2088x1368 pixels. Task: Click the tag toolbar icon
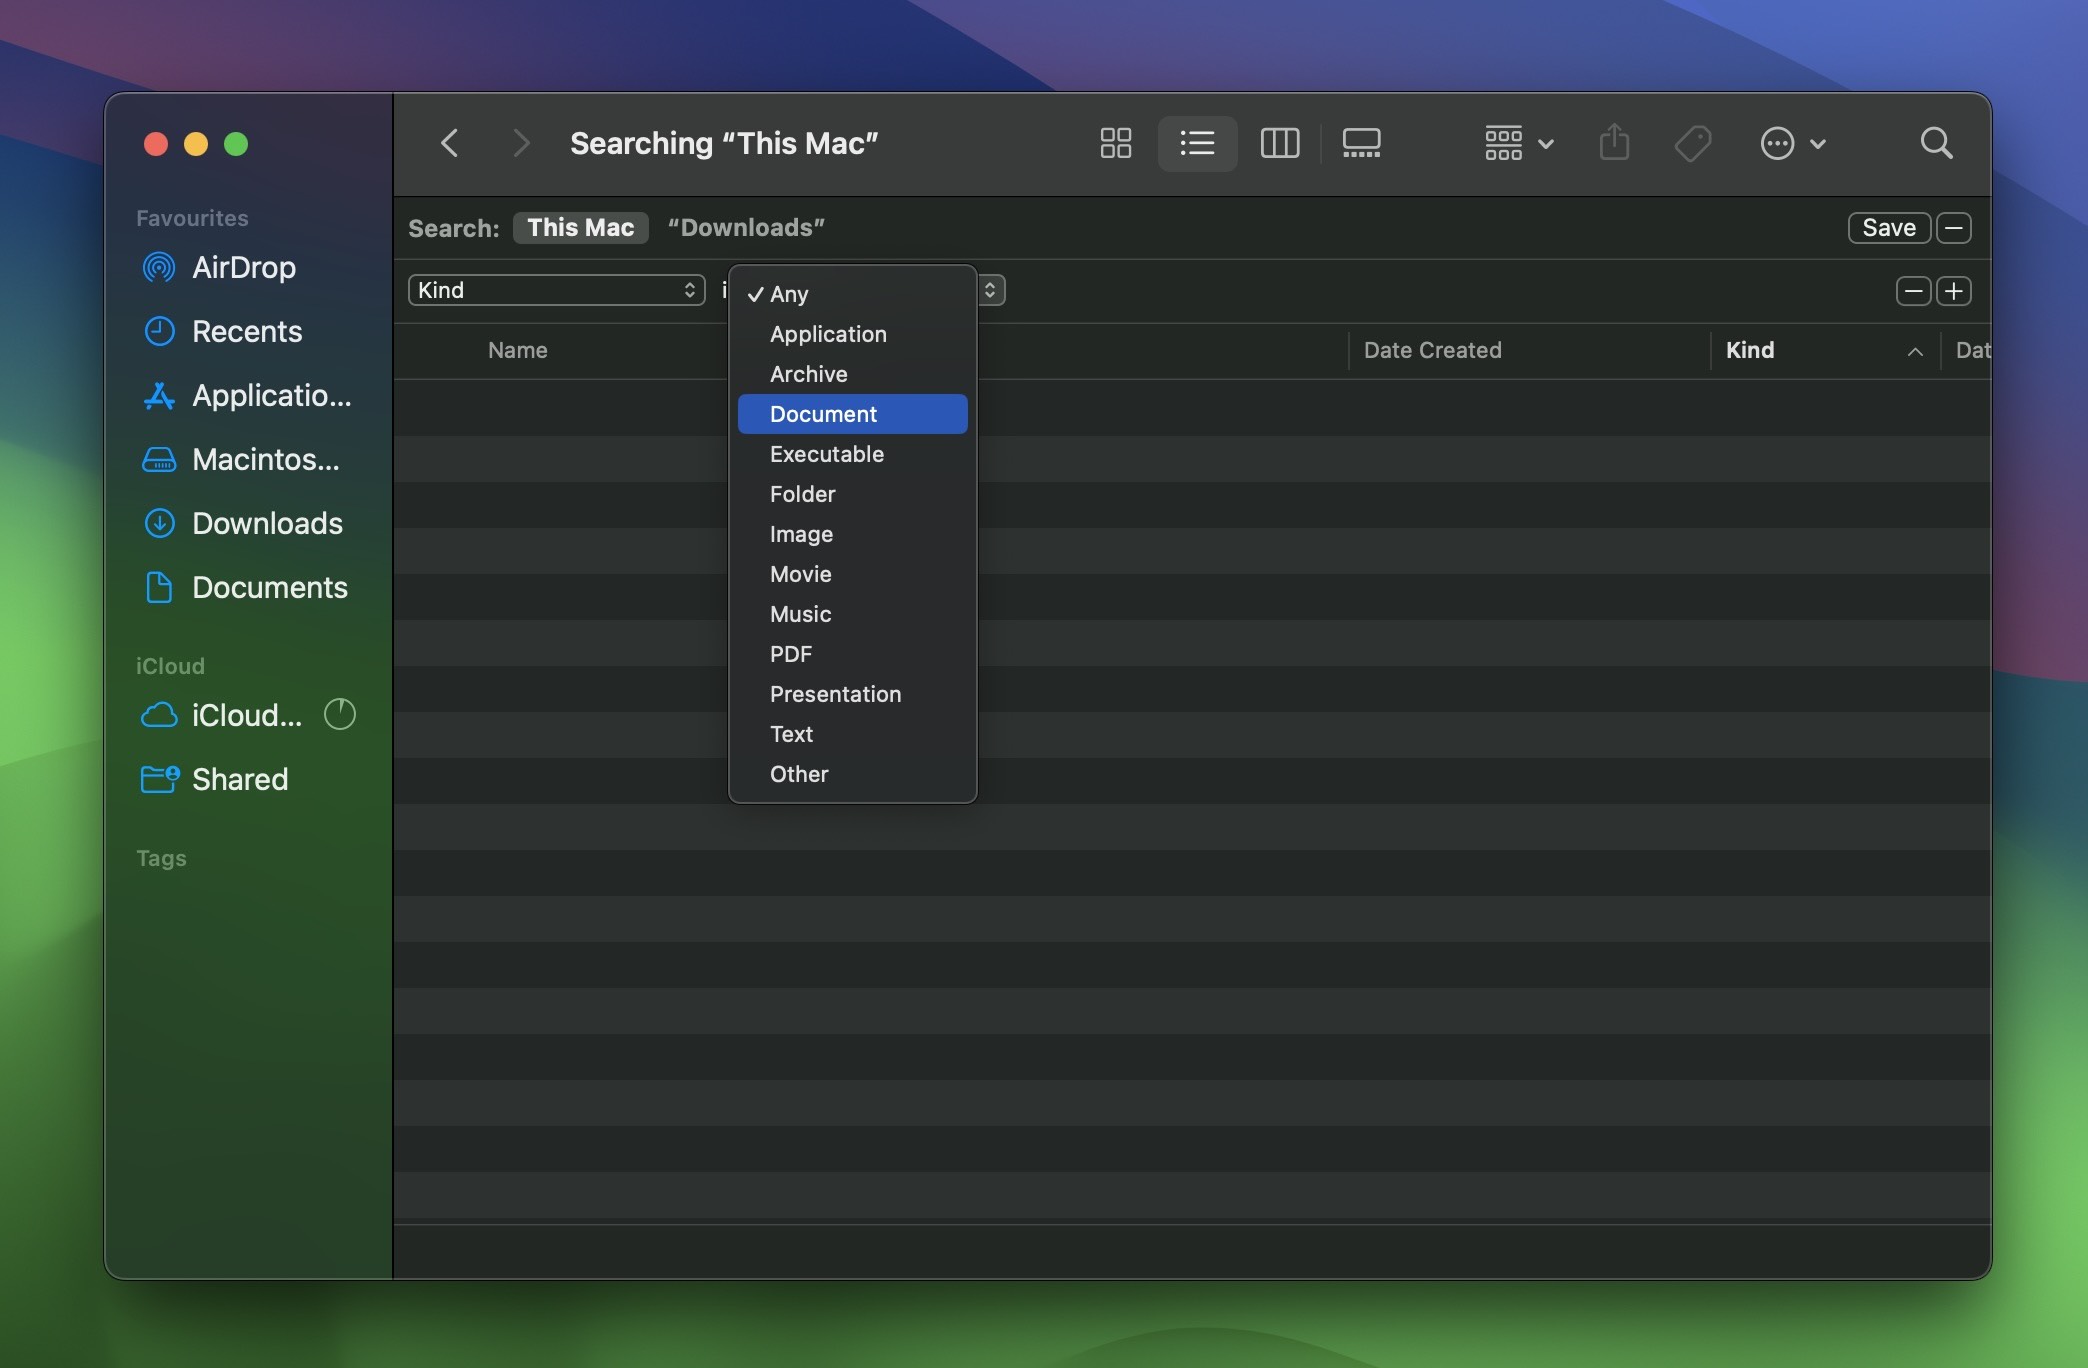pos(1692,143)
